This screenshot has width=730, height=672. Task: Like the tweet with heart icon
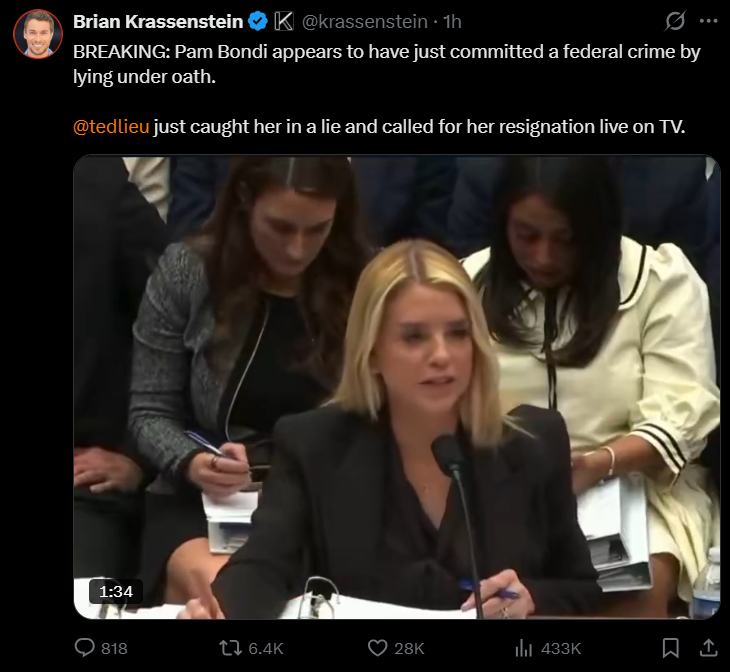(378, 648)
